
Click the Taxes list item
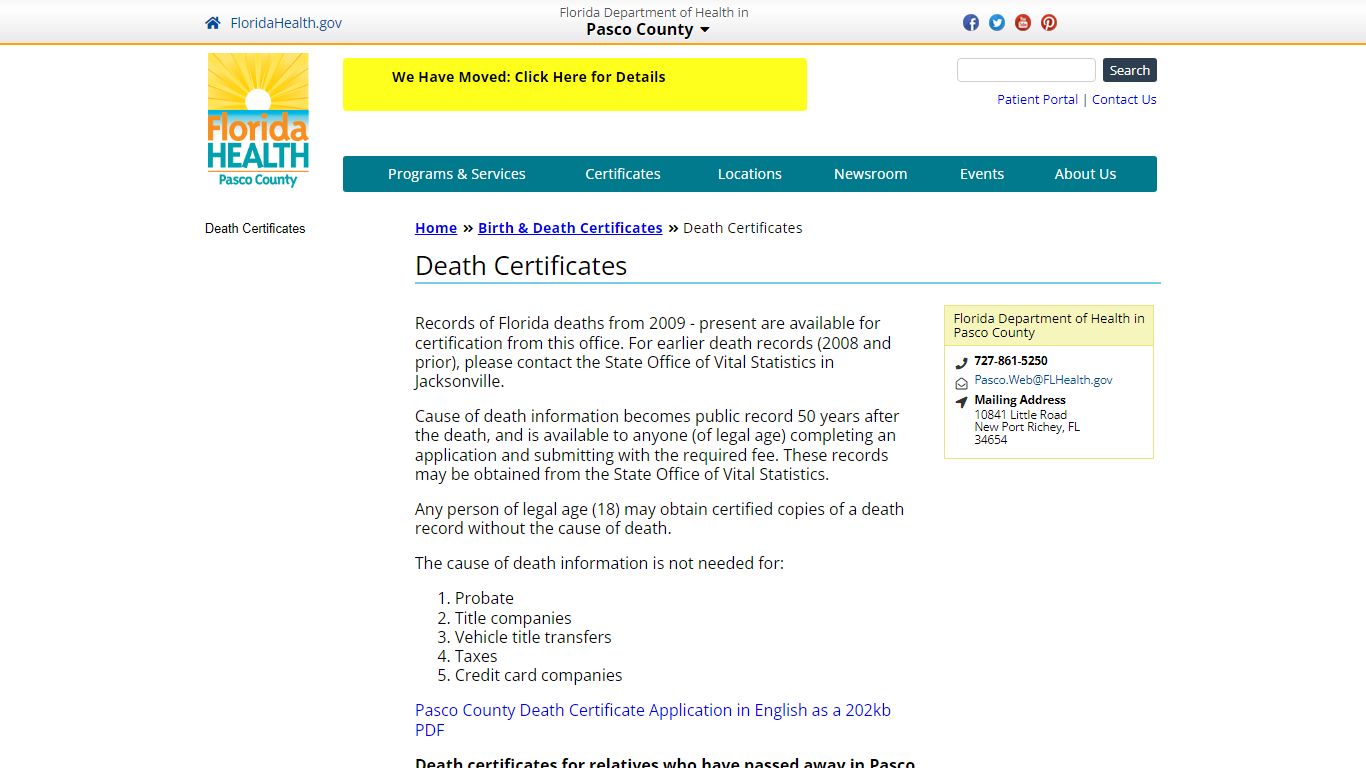pos(476,656)
